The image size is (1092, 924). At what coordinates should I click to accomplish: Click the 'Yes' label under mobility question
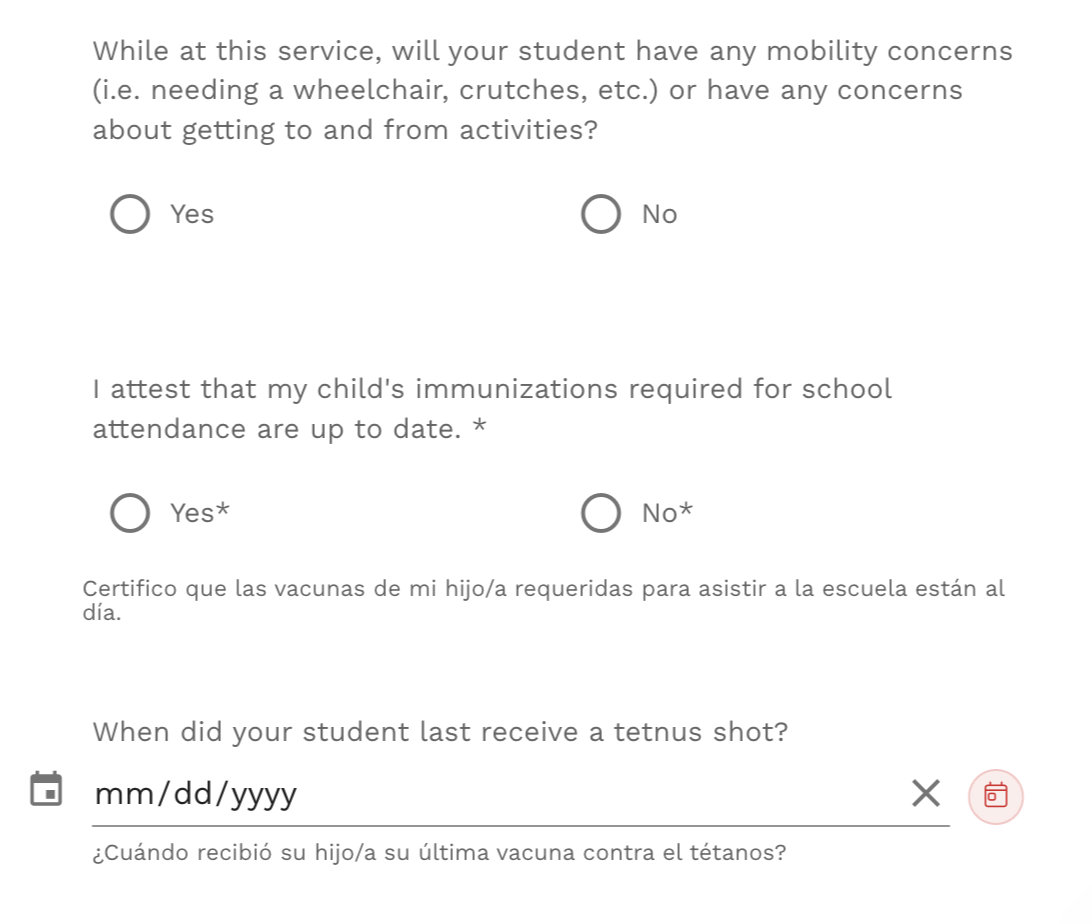click(x=192, y=214)
